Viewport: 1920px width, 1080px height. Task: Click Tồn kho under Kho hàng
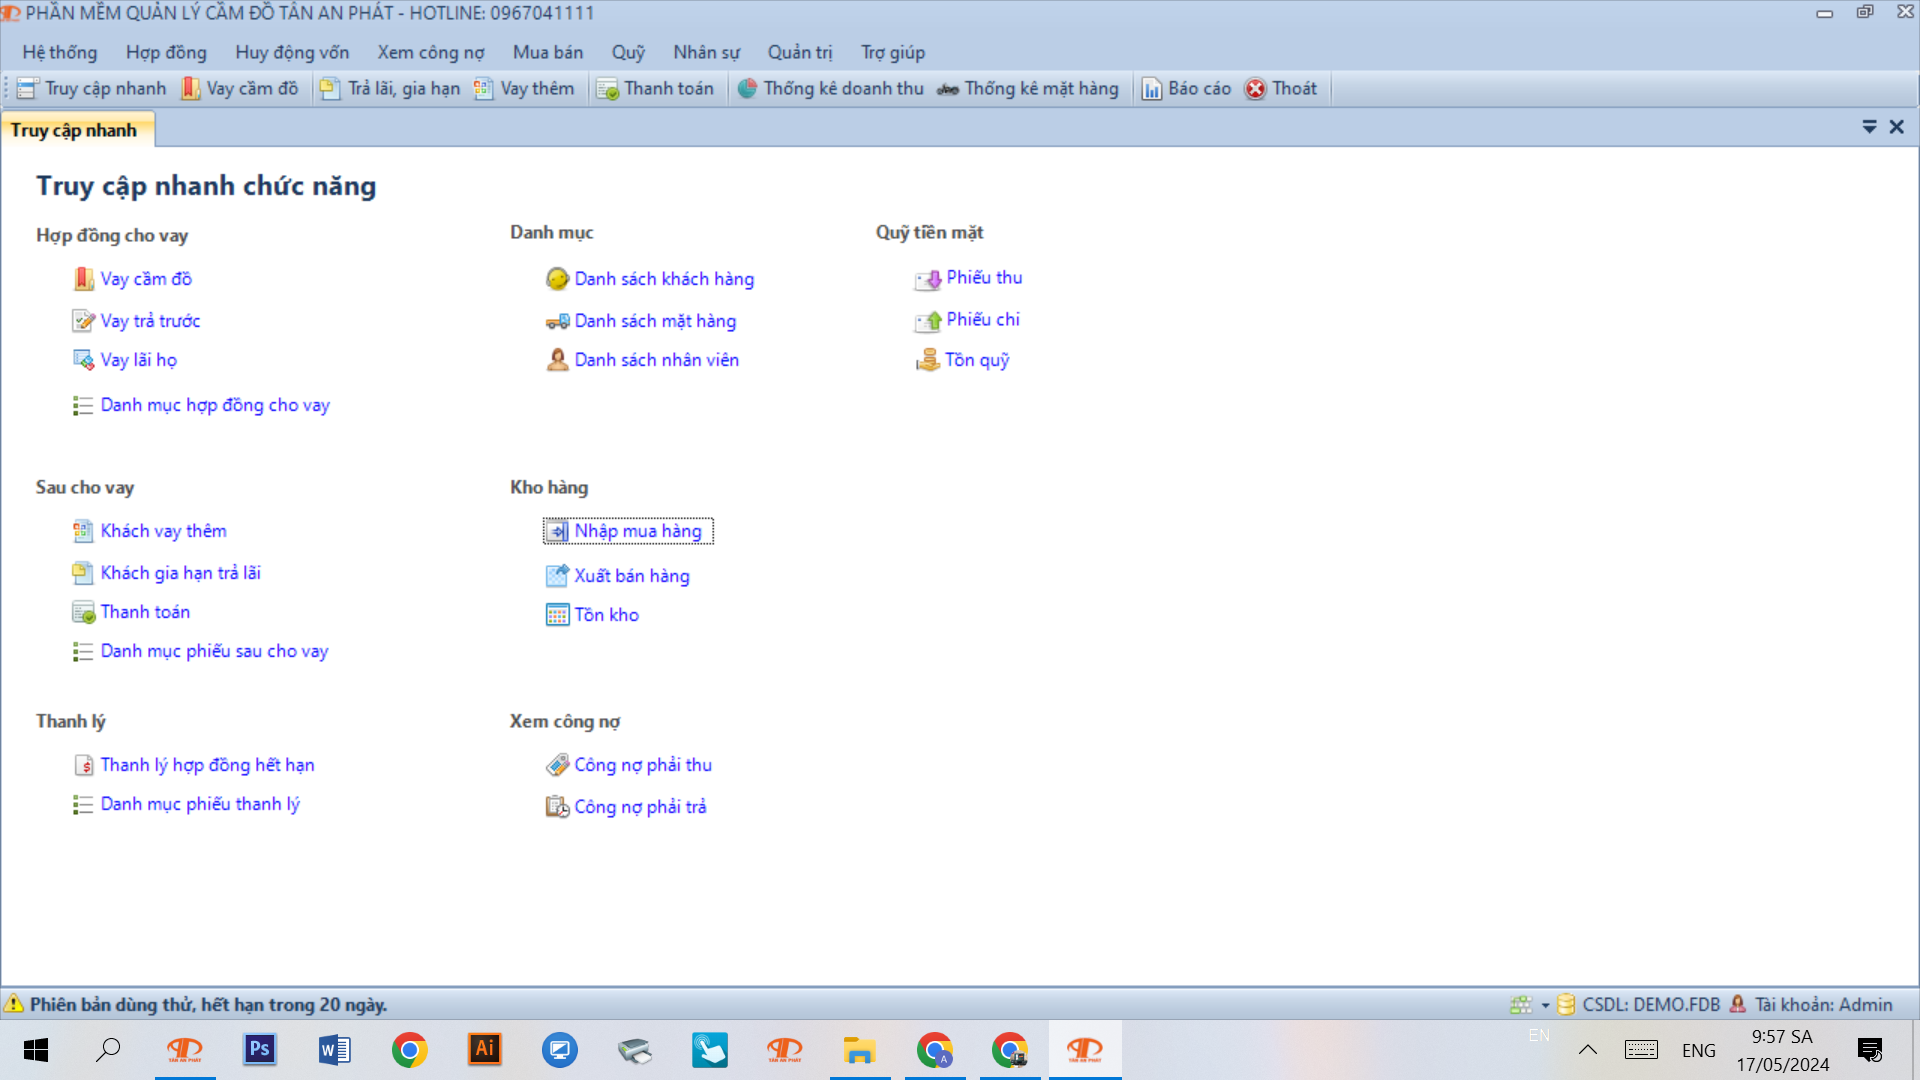pyautogui.click(x=605, y=615)
